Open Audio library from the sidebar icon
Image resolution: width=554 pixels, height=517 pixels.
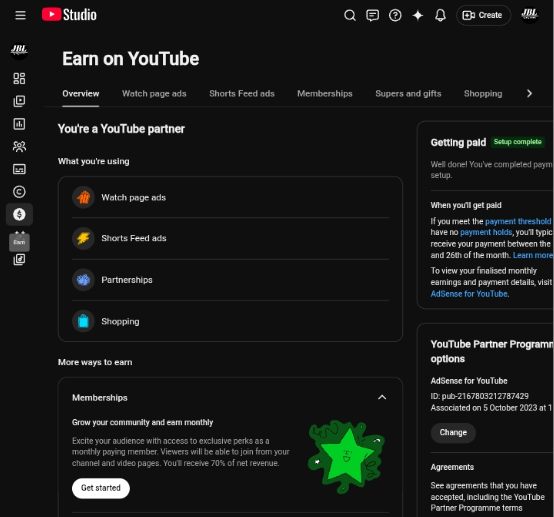coord(19,259)
